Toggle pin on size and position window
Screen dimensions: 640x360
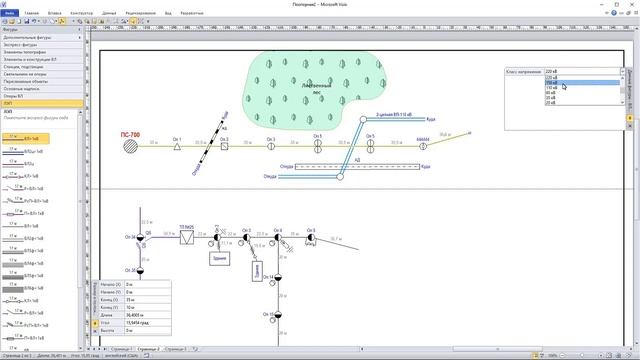[95, 323]
